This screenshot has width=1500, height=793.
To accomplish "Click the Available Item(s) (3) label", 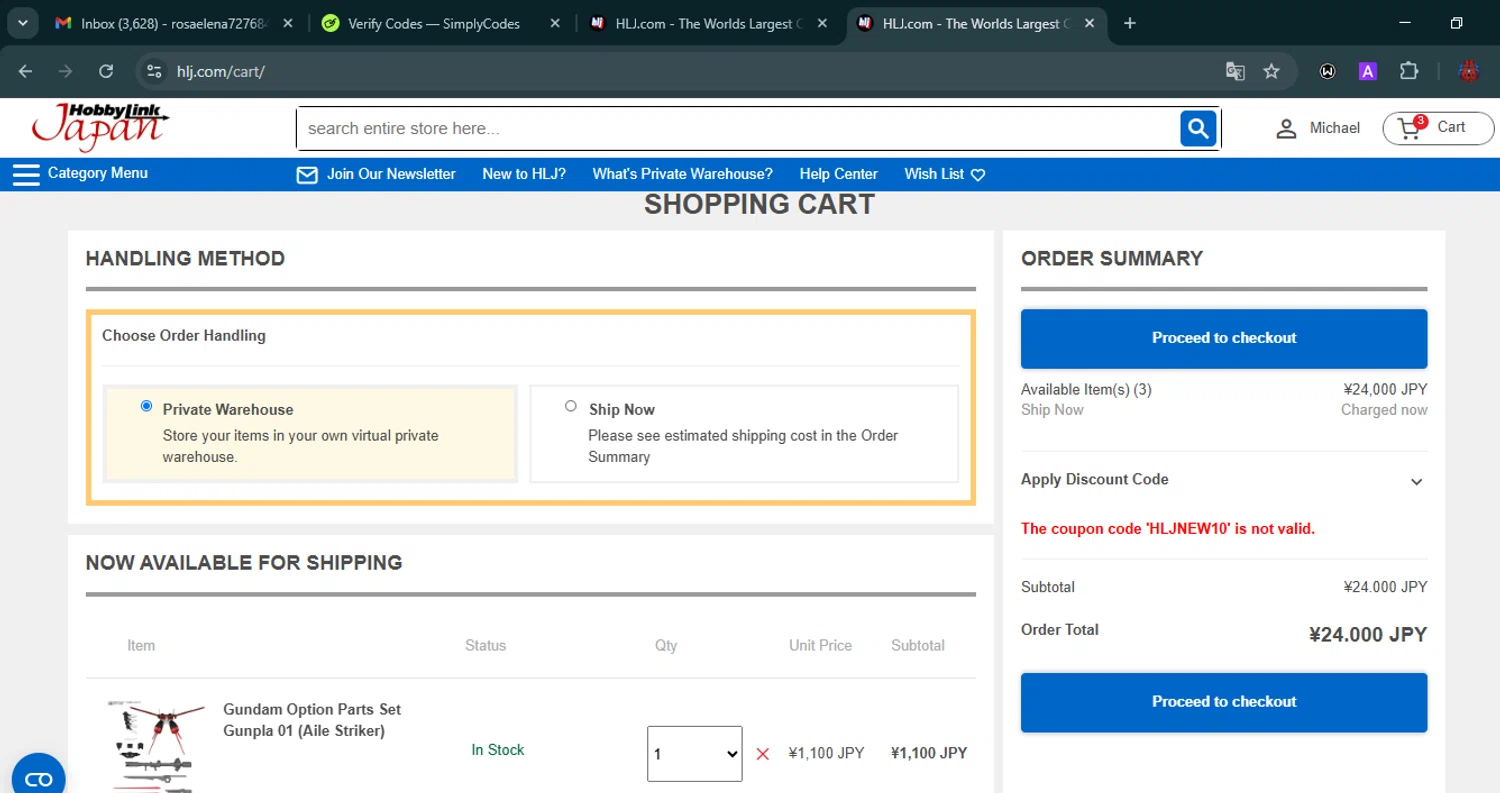I will pyautogui.click(x=1086, y=390).
